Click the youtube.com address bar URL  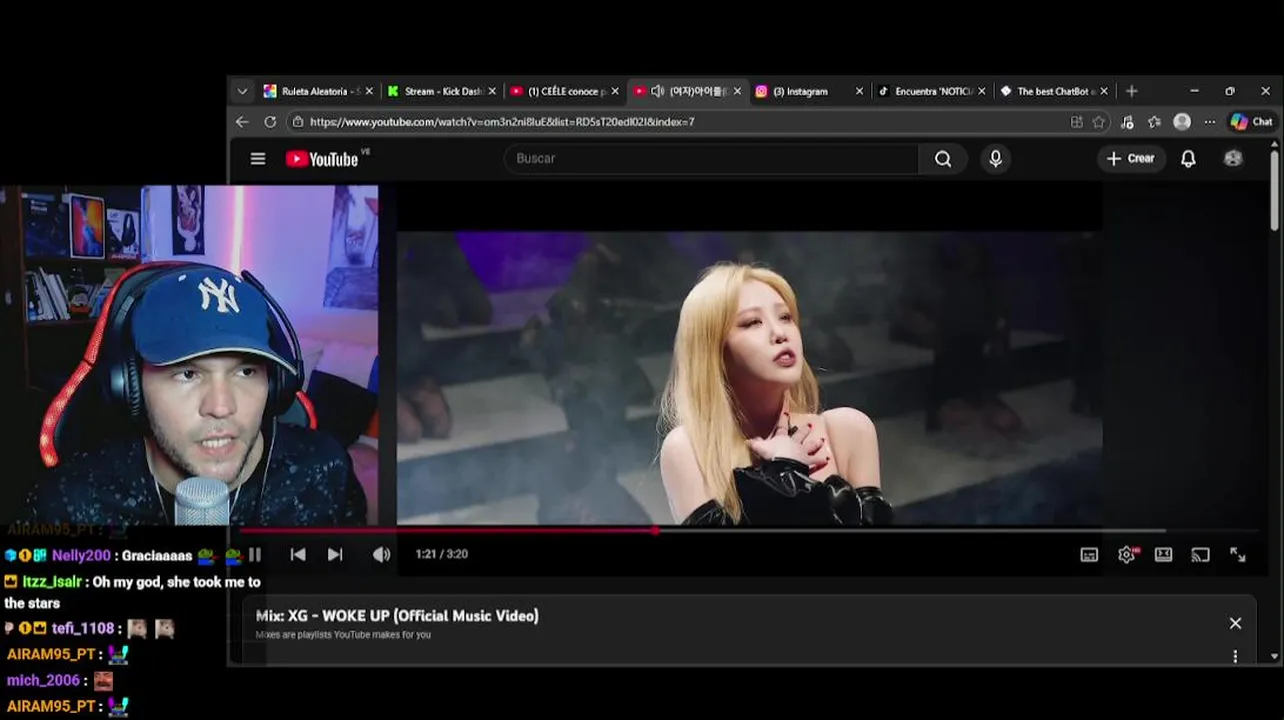502,122
